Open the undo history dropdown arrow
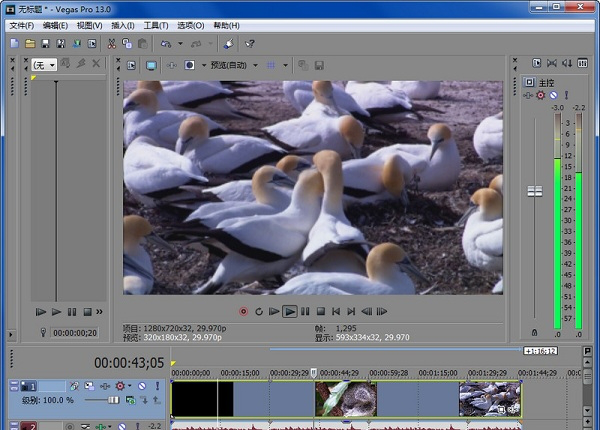This screenshot has height=447, width=600. click(180, 44)
